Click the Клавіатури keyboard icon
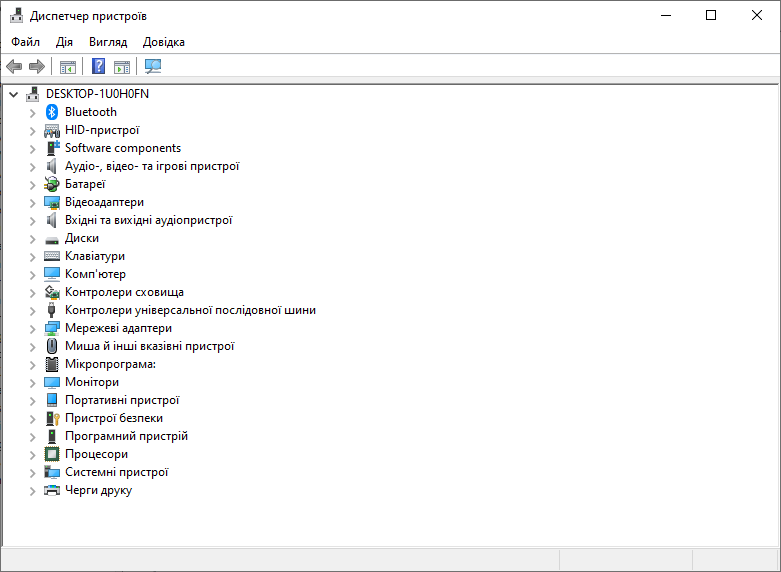This screenshot has width=781, height=572. coord(53,256)
